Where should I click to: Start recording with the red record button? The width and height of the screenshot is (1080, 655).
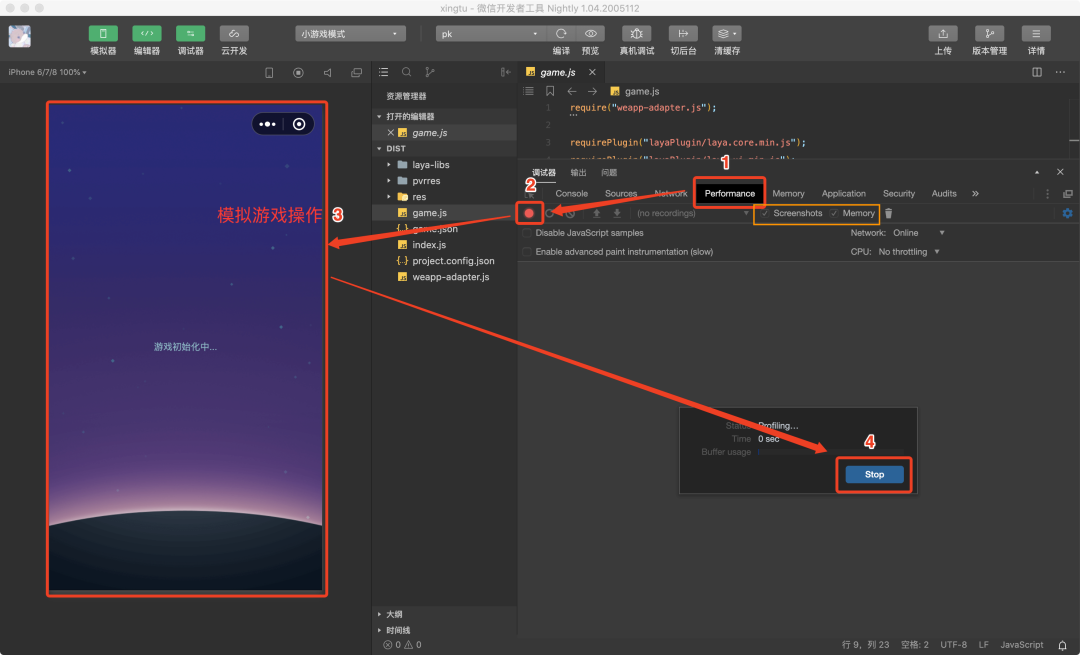point(529,212)
